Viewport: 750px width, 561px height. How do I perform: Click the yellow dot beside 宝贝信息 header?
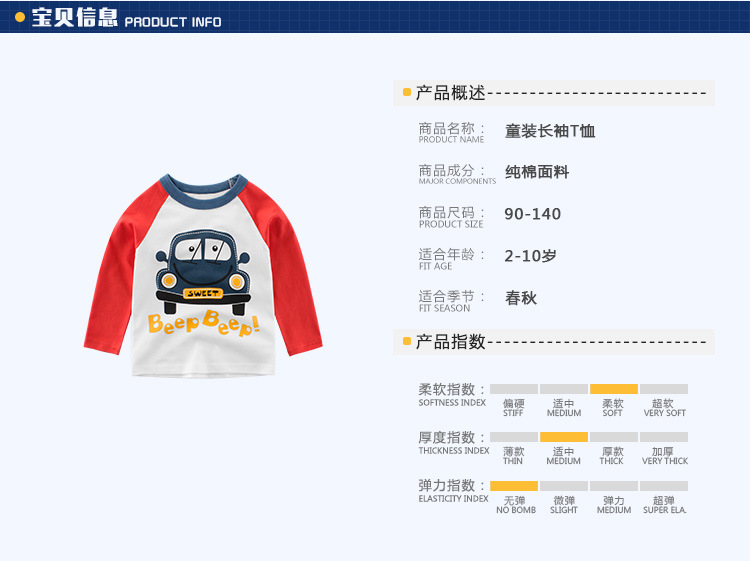(20, 18)
